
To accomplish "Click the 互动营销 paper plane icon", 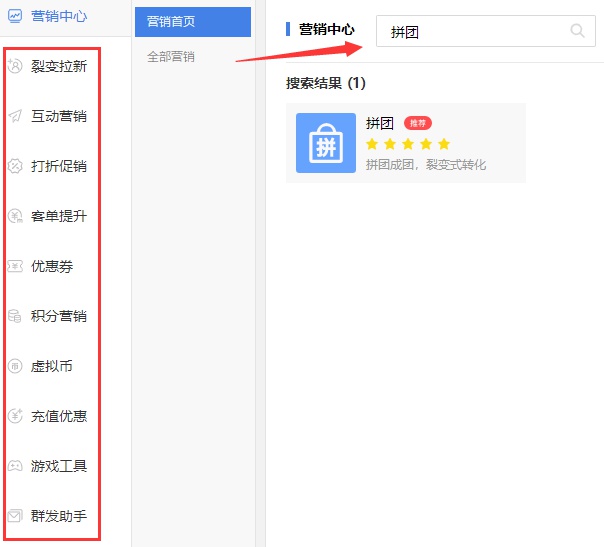I will click(x=15, y=116).
